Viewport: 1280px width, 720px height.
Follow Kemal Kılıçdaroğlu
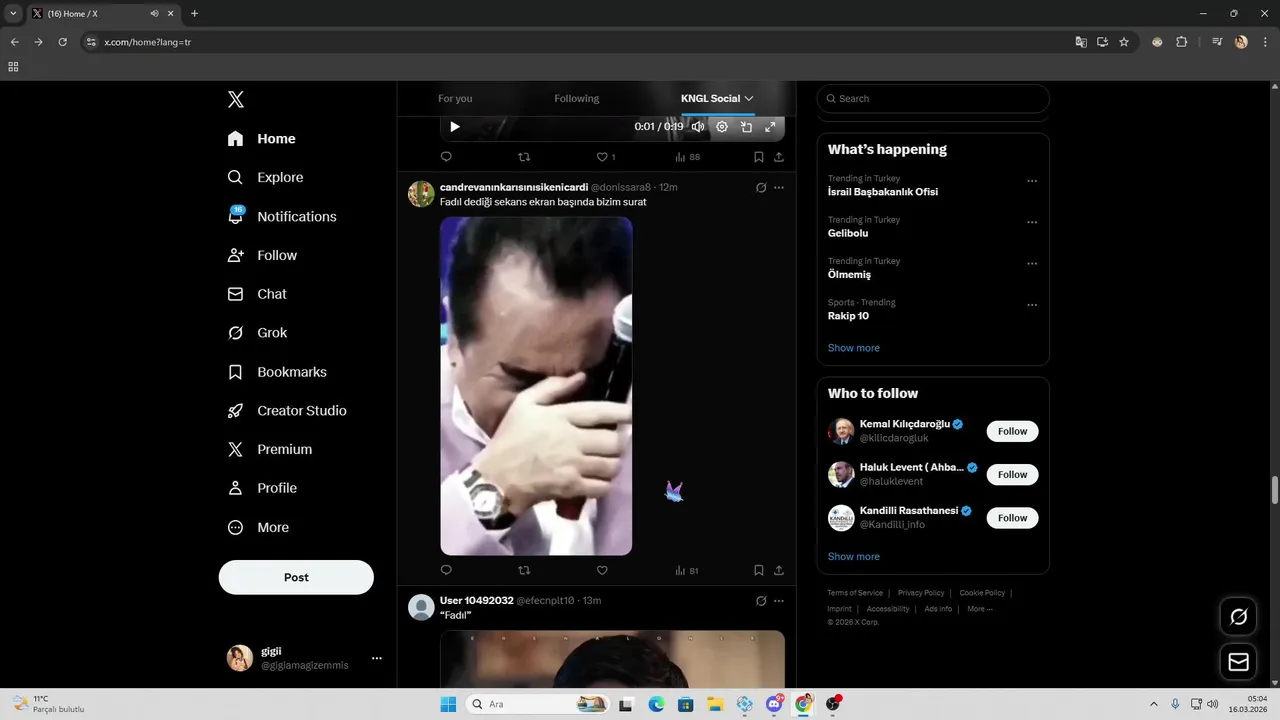click(1012, 431)
